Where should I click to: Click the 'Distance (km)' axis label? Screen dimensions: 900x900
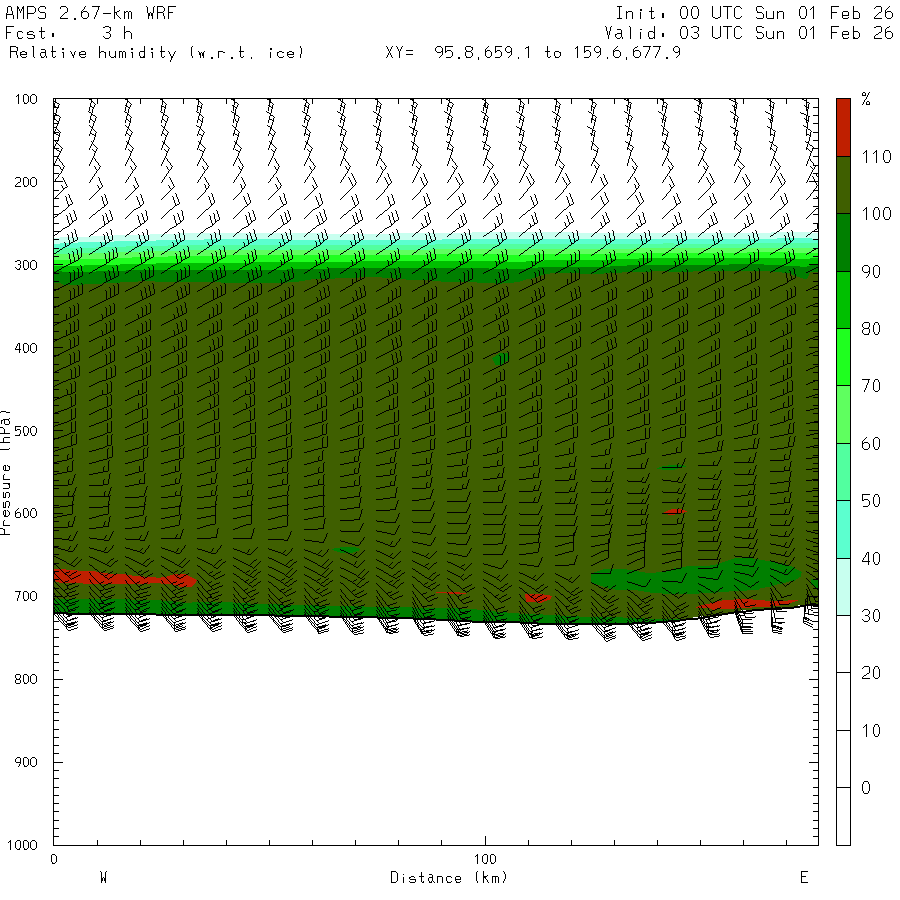click(x=449, y=878)
